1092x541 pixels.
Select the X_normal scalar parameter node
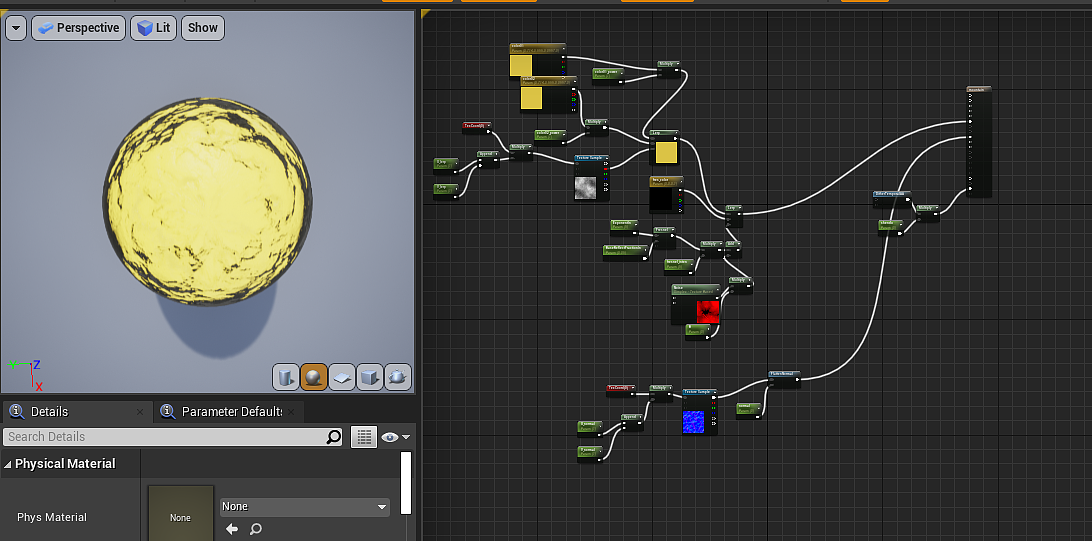(x=591, y=428)
